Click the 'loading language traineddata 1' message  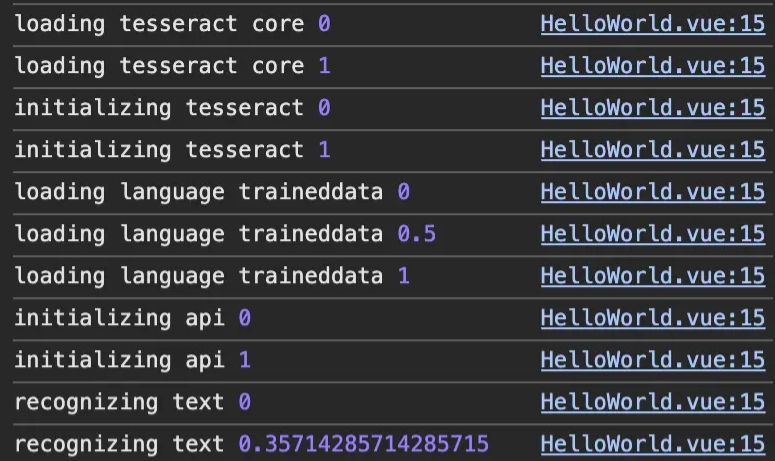pyautogui.click(x=212, y=276)
